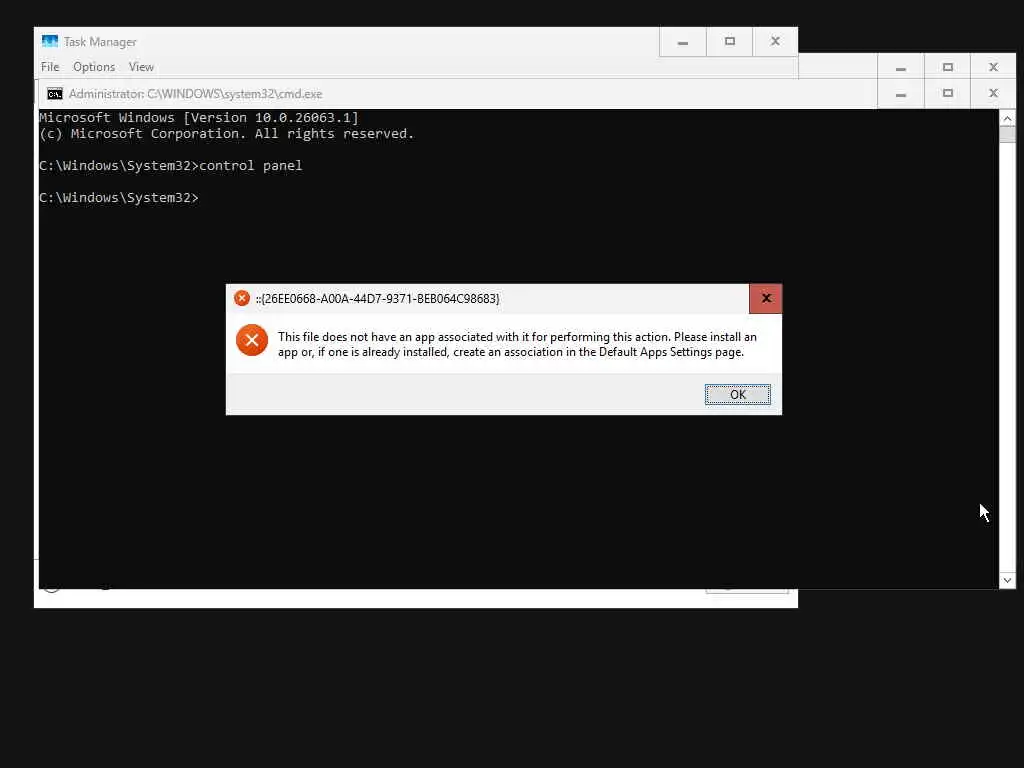Open the Options menu in Task Manager

94,67
